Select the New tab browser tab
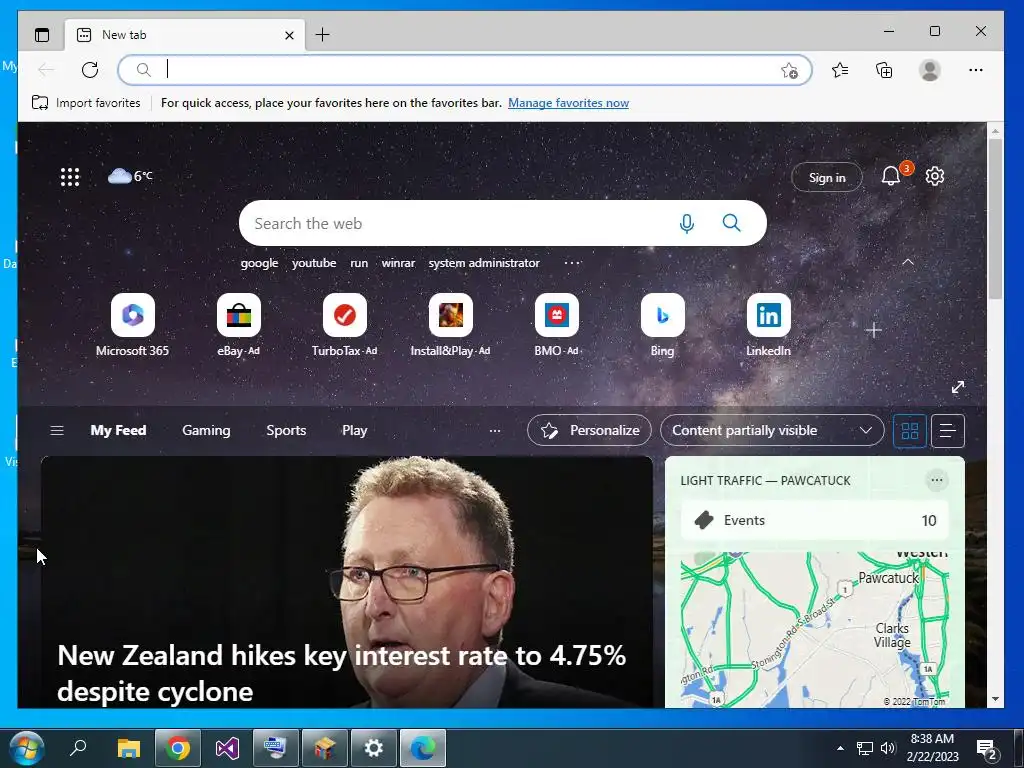Screen dimensions: 1024x768 point(184,35)
